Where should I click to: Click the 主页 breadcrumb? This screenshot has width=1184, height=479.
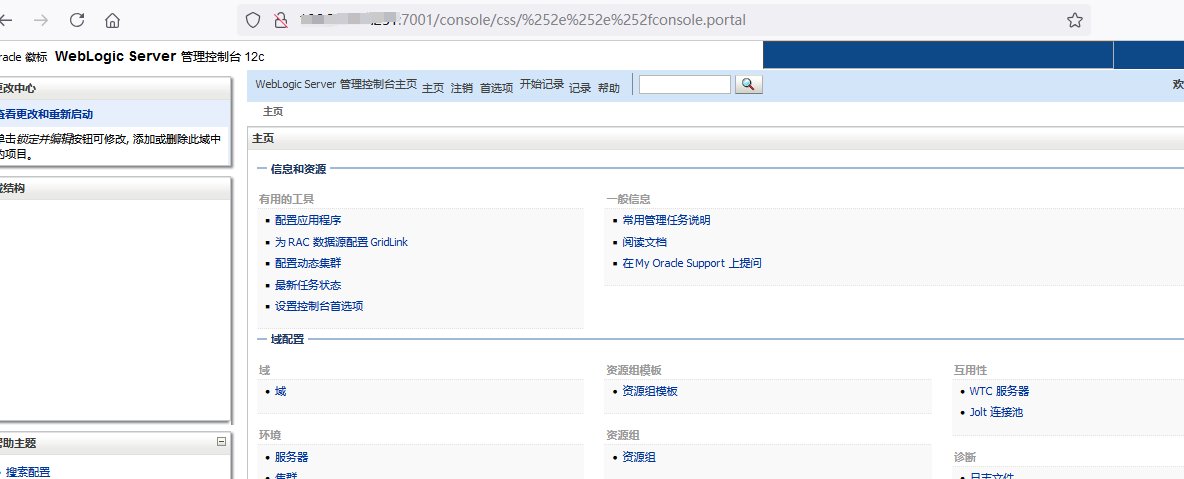point(273,112)
